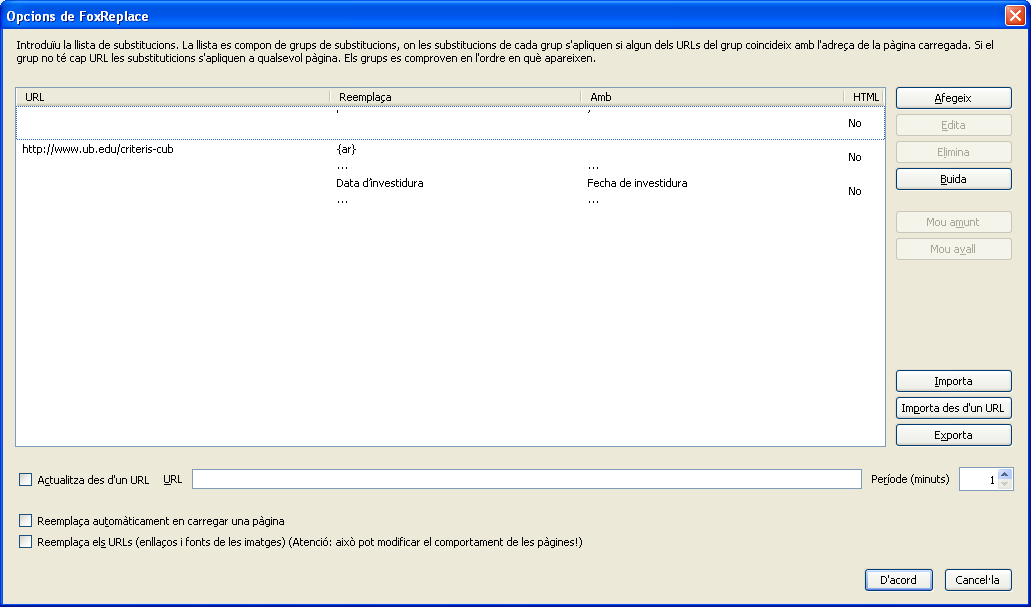Click the HTML column header
The height and width of the screenshot is (607, 1031).
(x=865, y=97)
